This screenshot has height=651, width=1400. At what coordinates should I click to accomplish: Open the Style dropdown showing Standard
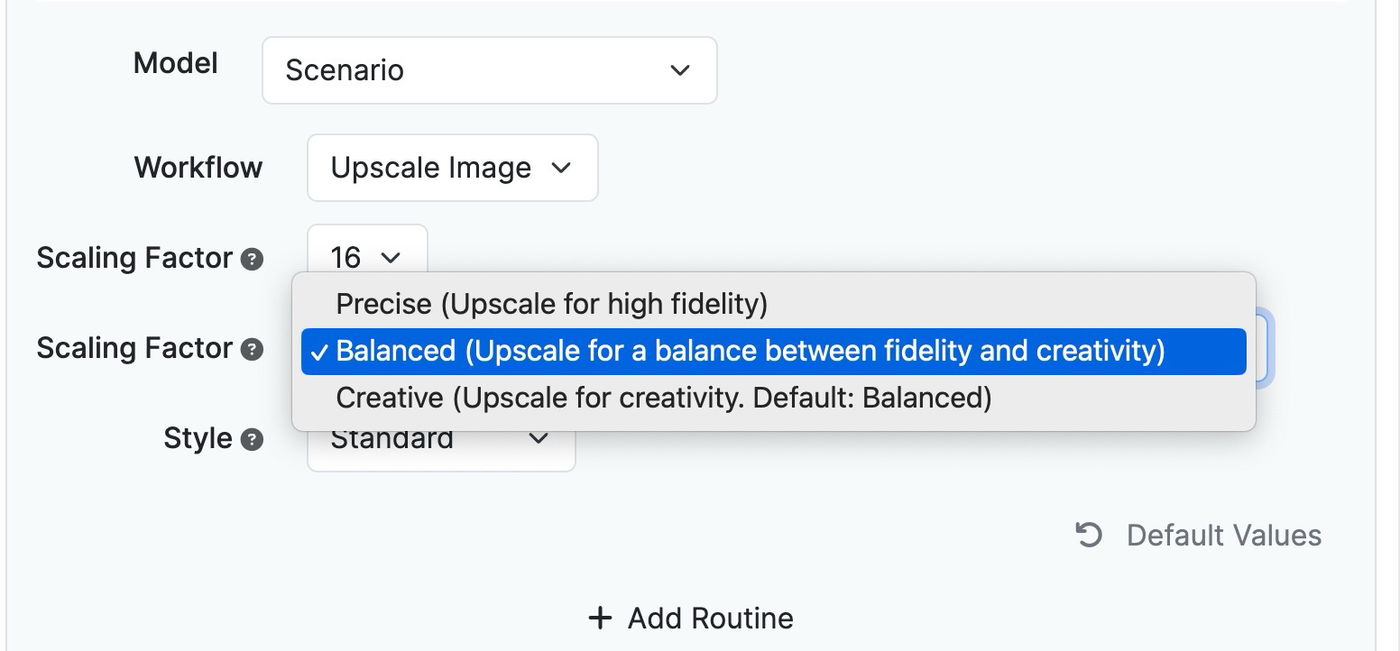(x=440, y=446)
